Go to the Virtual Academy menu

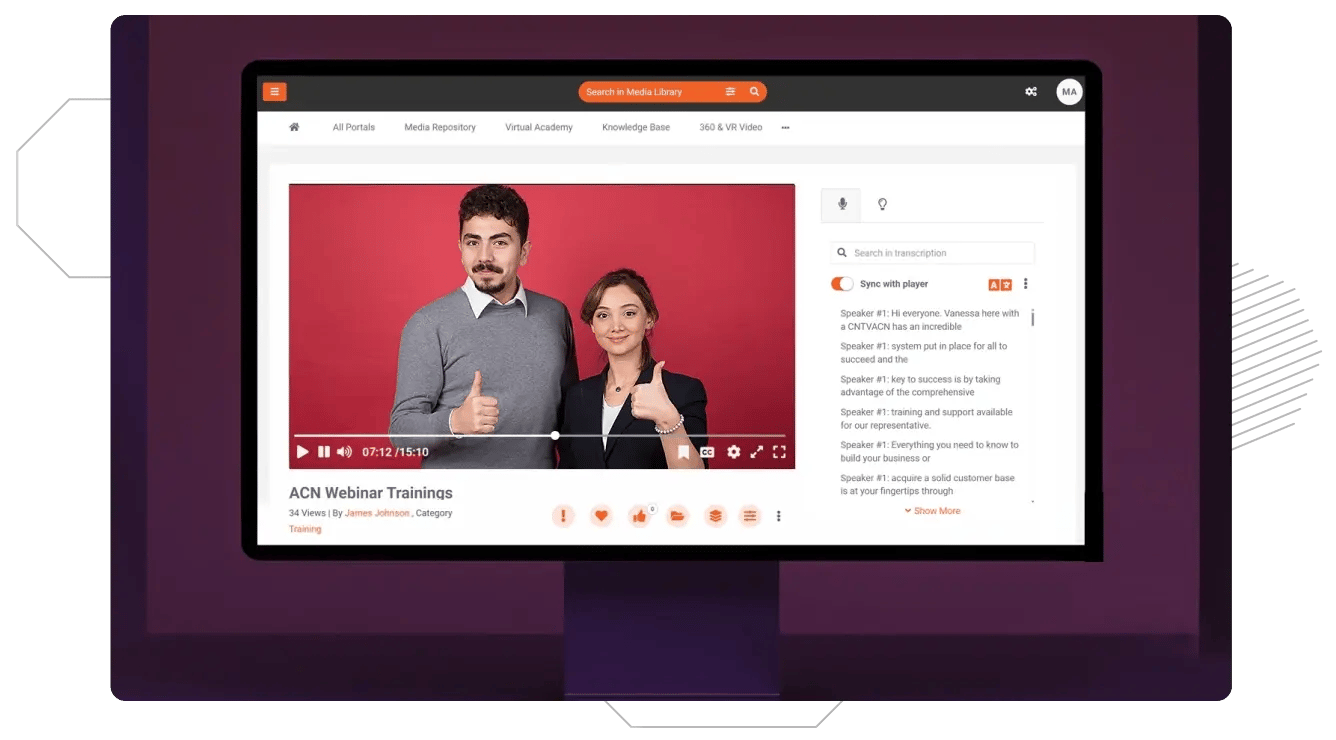[x=538, y=127]
